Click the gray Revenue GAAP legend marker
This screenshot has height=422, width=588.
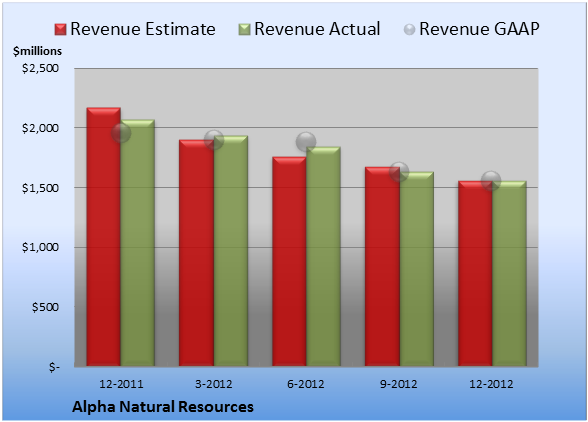[409, 30]
